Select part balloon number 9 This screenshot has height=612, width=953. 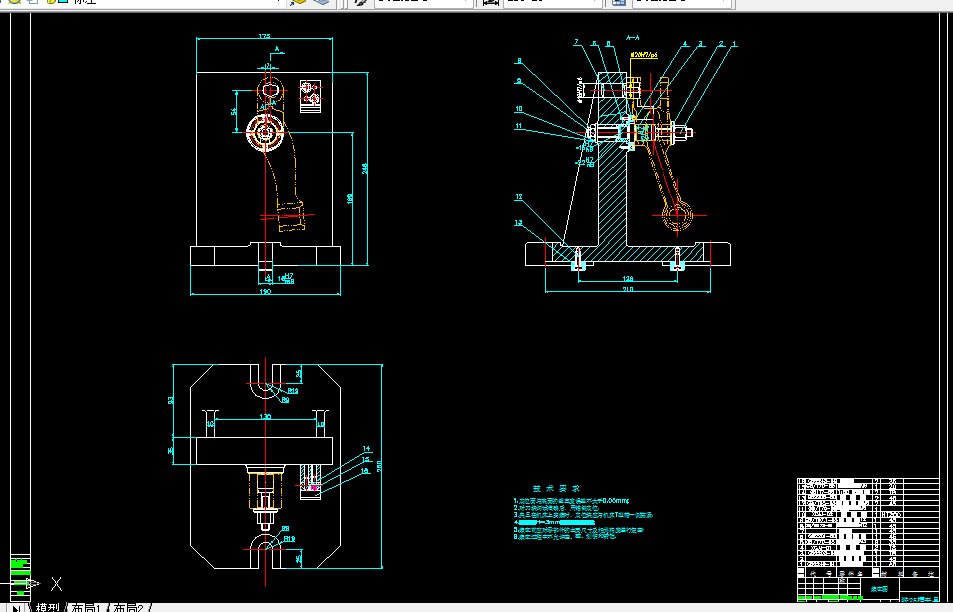click(x=518, y=81)
